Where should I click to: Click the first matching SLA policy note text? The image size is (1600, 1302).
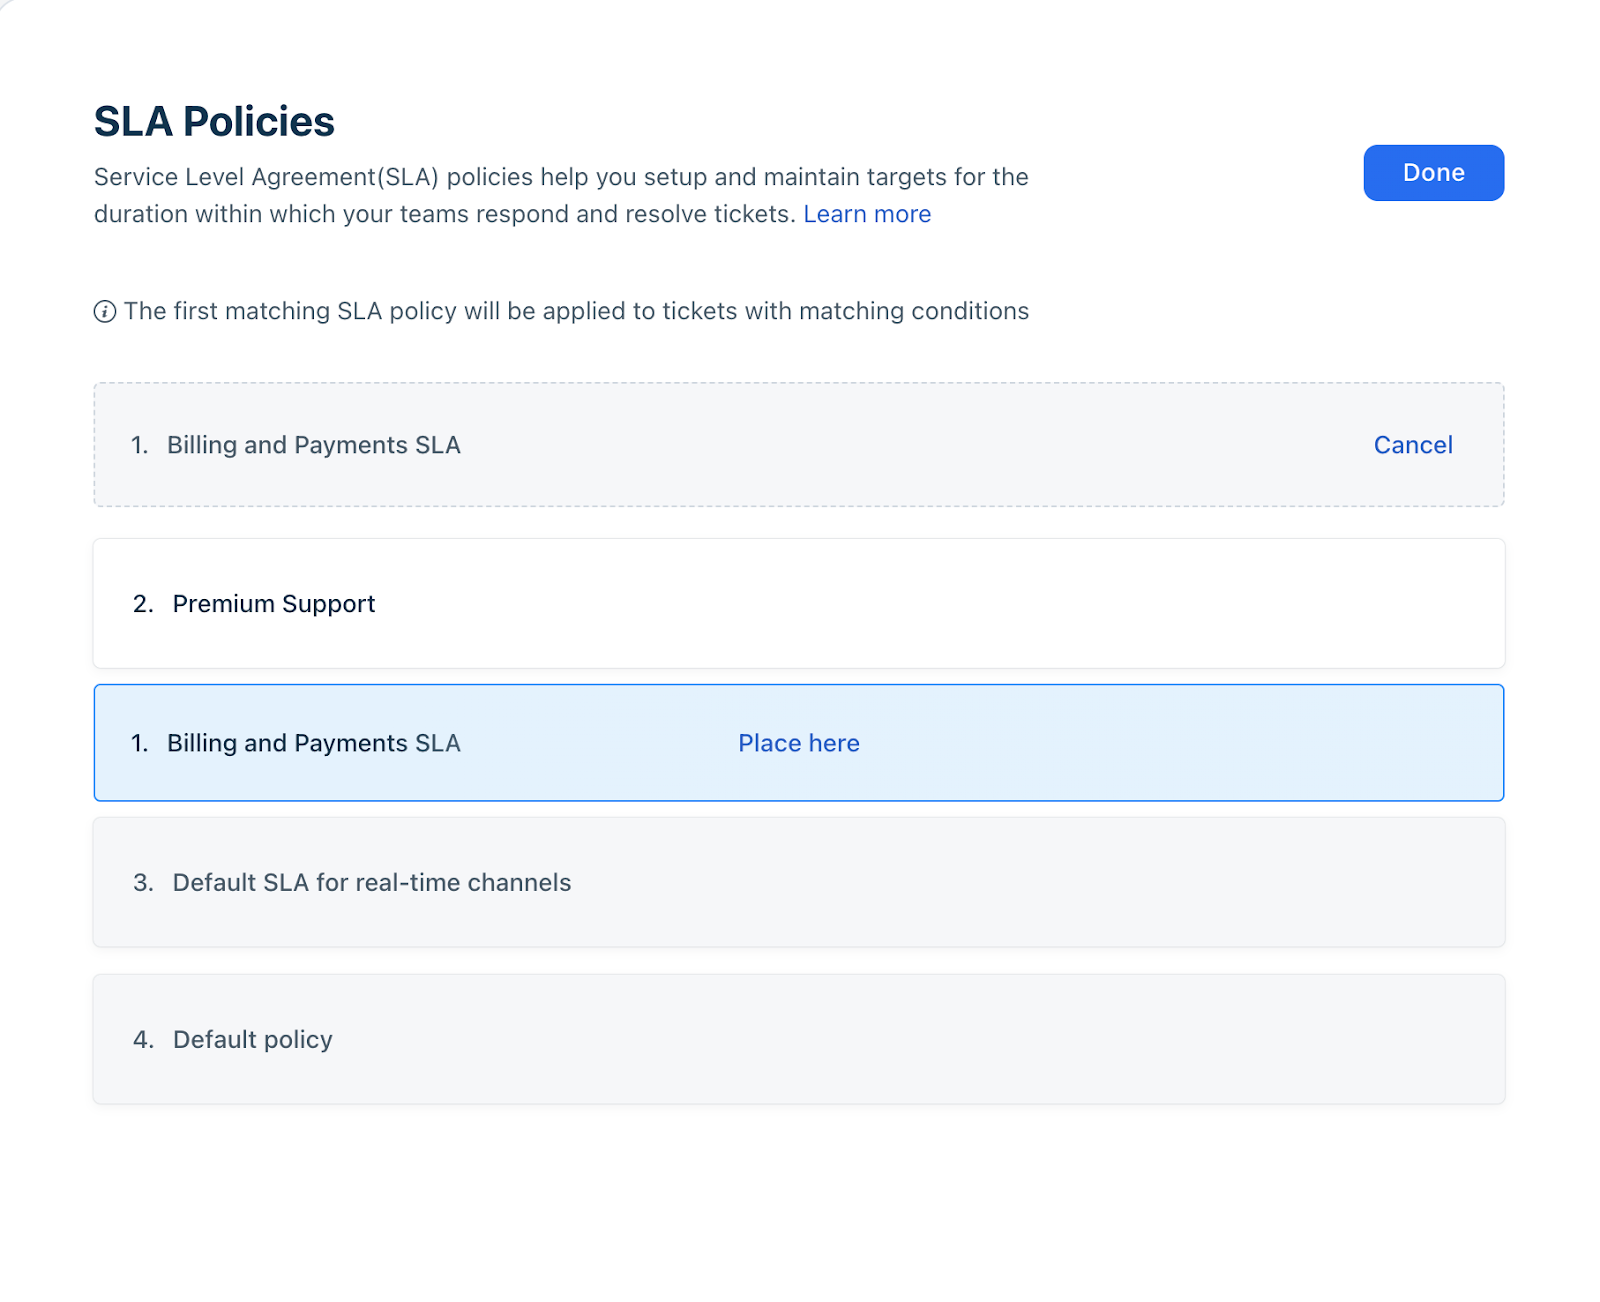576,312
